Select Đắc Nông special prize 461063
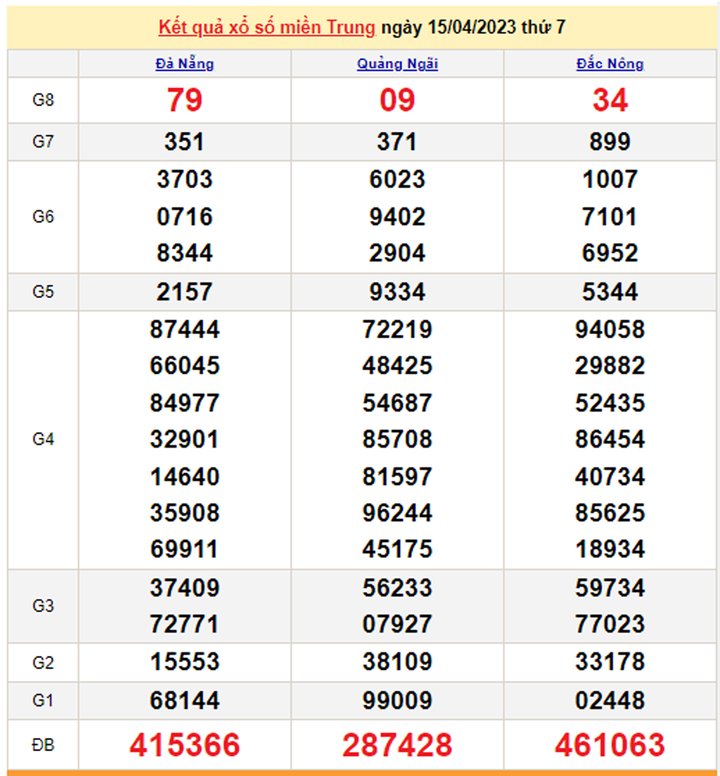 click(x=610, y=744)
